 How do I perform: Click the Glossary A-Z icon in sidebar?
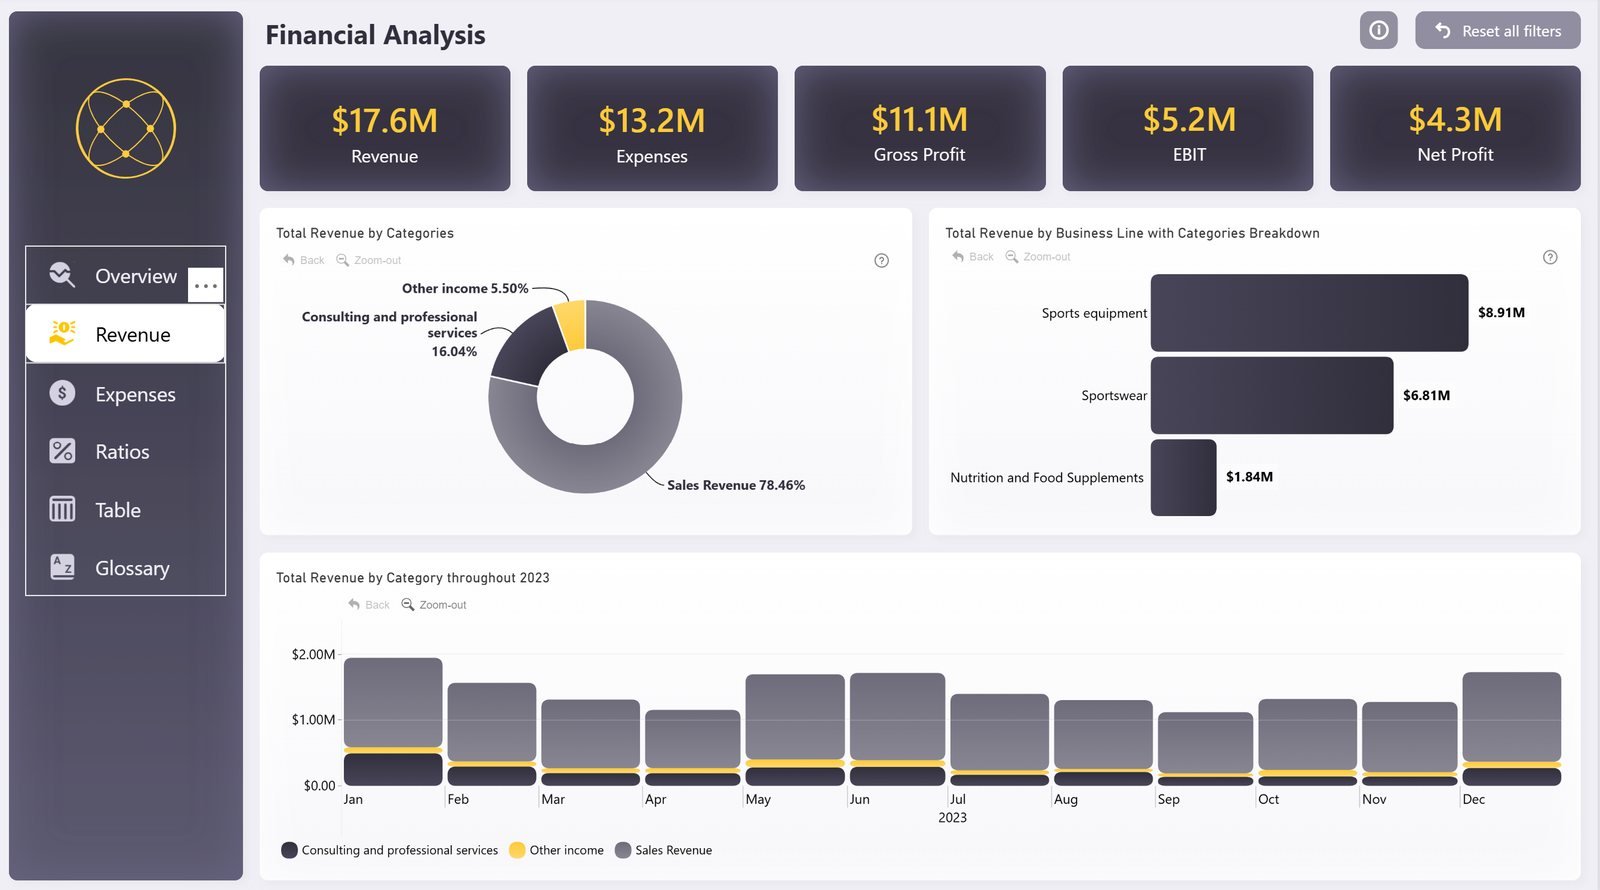62,567
